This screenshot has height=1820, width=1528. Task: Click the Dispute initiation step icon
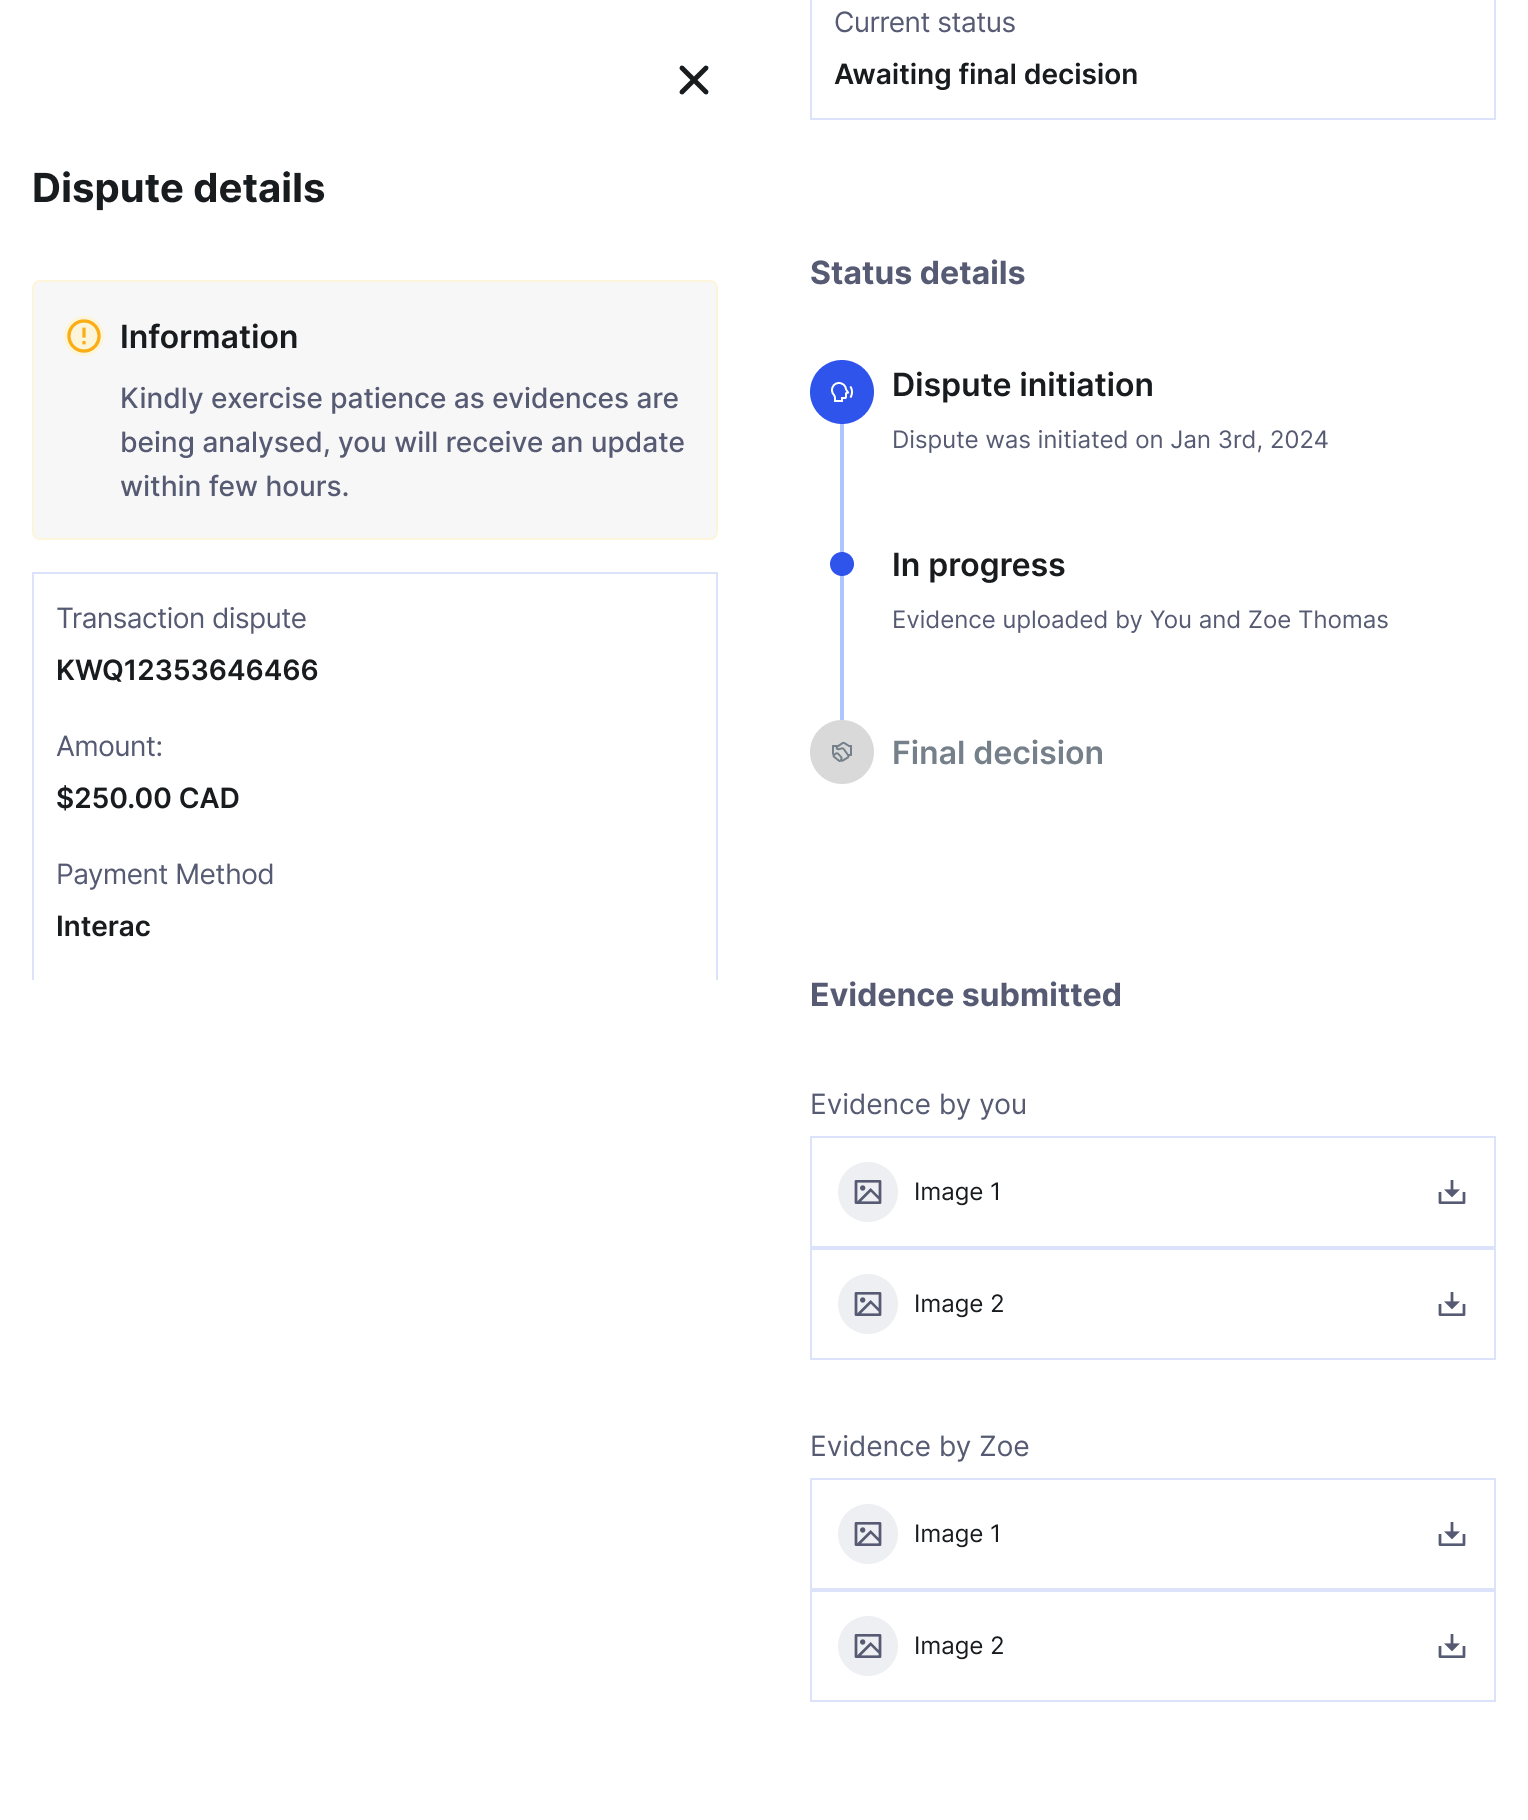[842, 392]
